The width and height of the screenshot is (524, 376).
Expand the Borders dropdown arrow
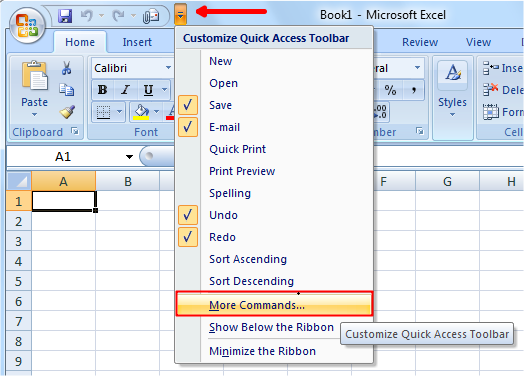119,112
